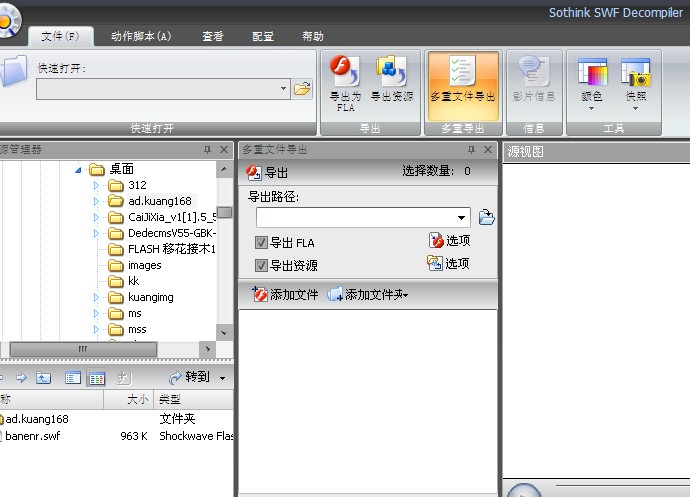The height and width of the screenshot is (497, 690).
Task: Browse export path with folder icon
Action: (x=486, y=217)
